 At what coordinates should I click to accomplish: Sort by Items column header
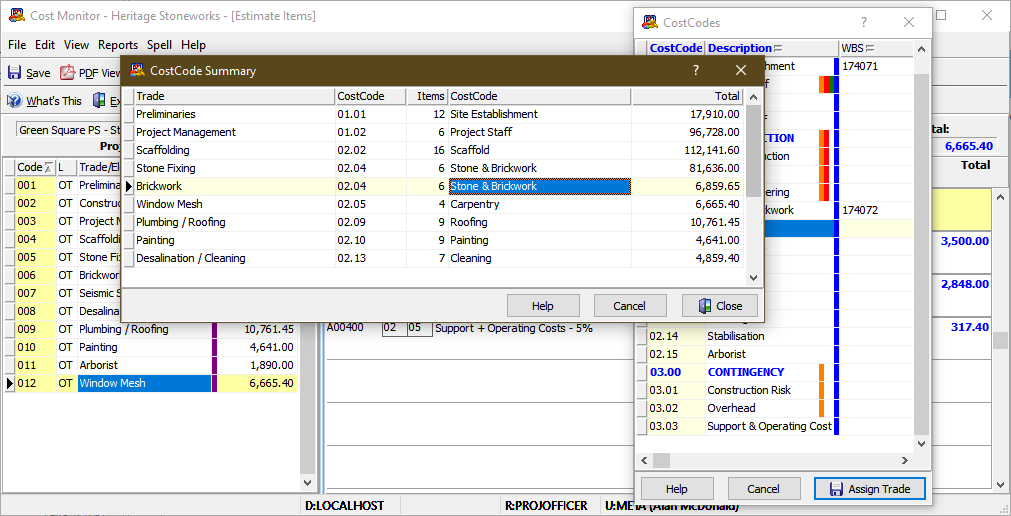(x=427, y=96)
